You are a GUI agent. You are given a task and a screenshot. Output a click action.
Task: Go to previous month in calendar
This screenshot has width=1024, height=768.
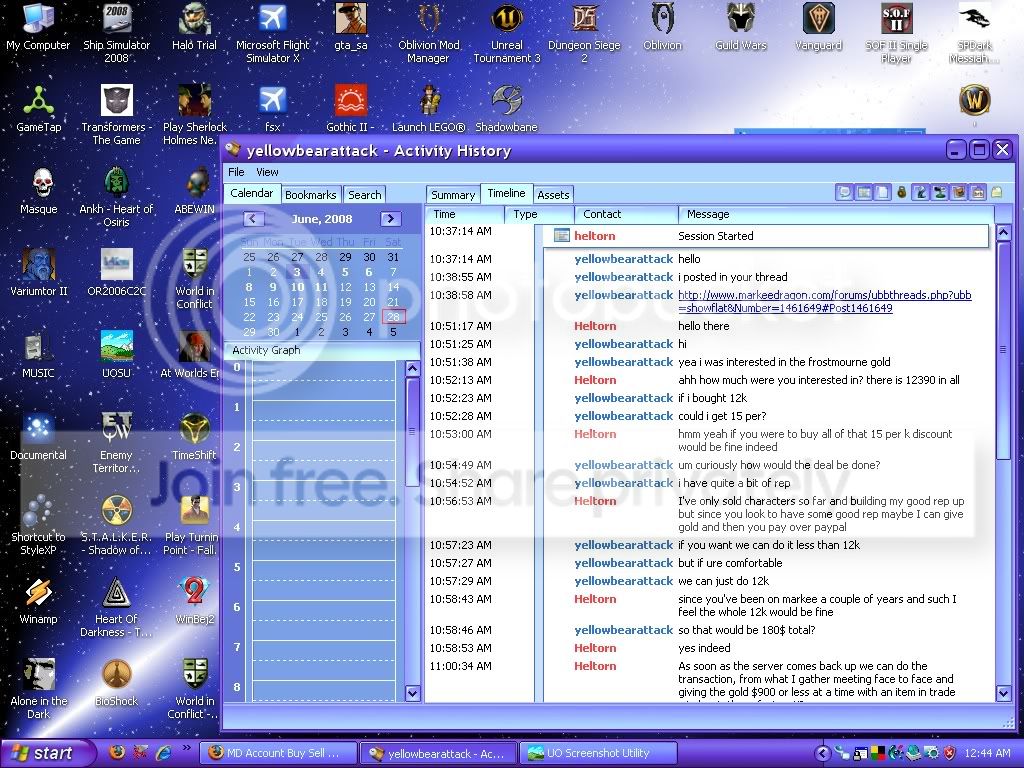point(253,219)
